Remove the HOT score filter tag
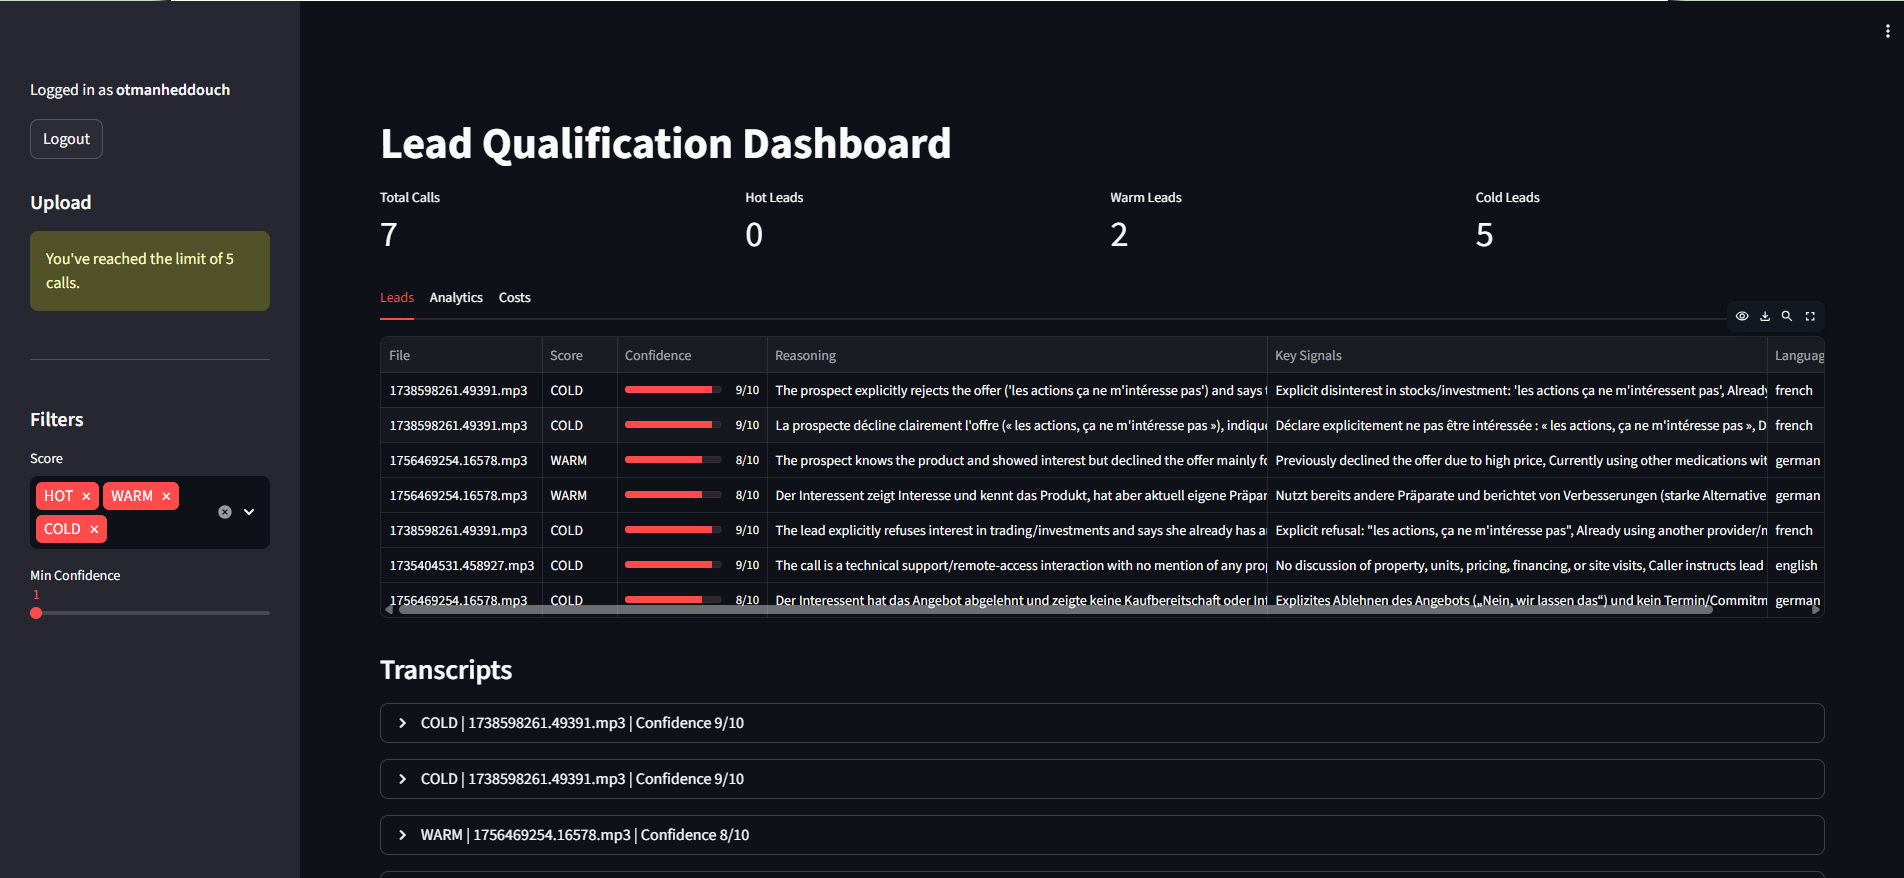 86,496
